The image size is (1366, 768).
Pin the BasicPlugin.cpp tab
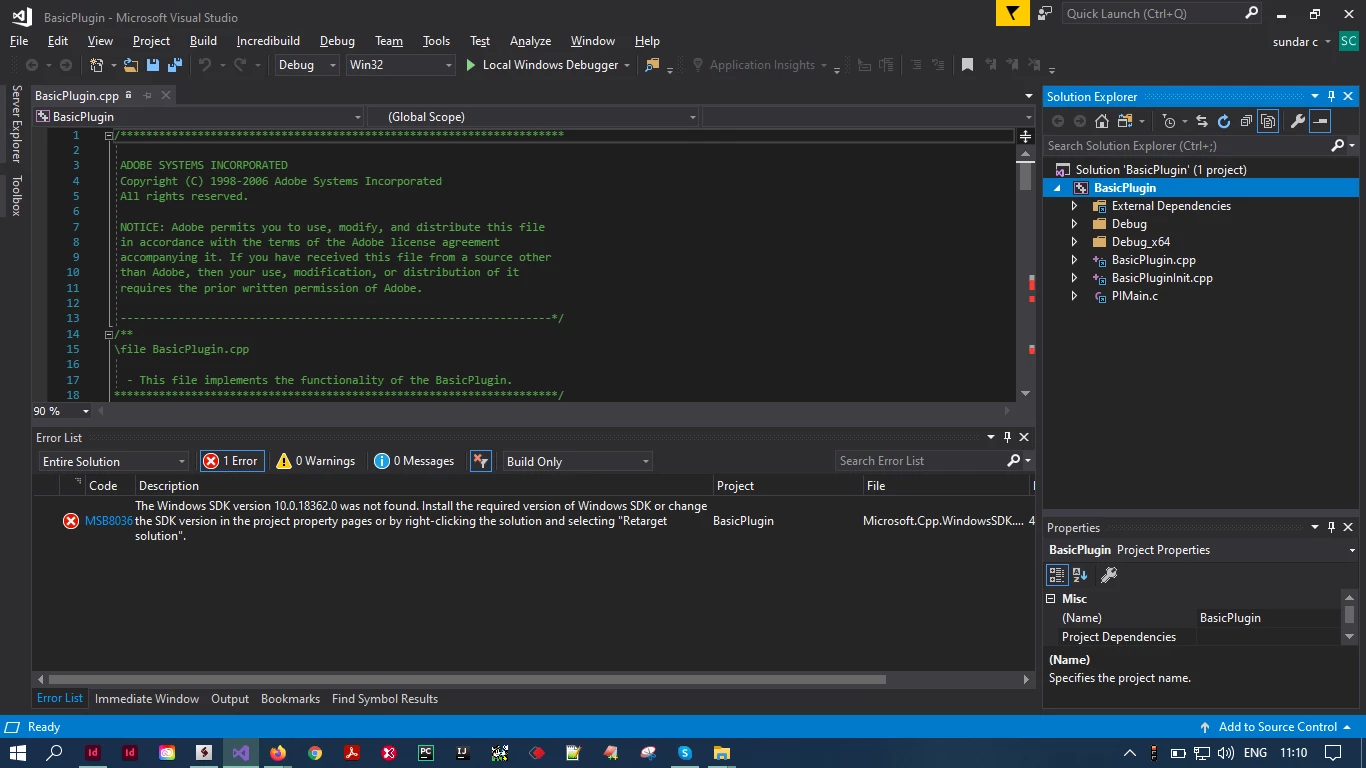(x=147, y=95)
